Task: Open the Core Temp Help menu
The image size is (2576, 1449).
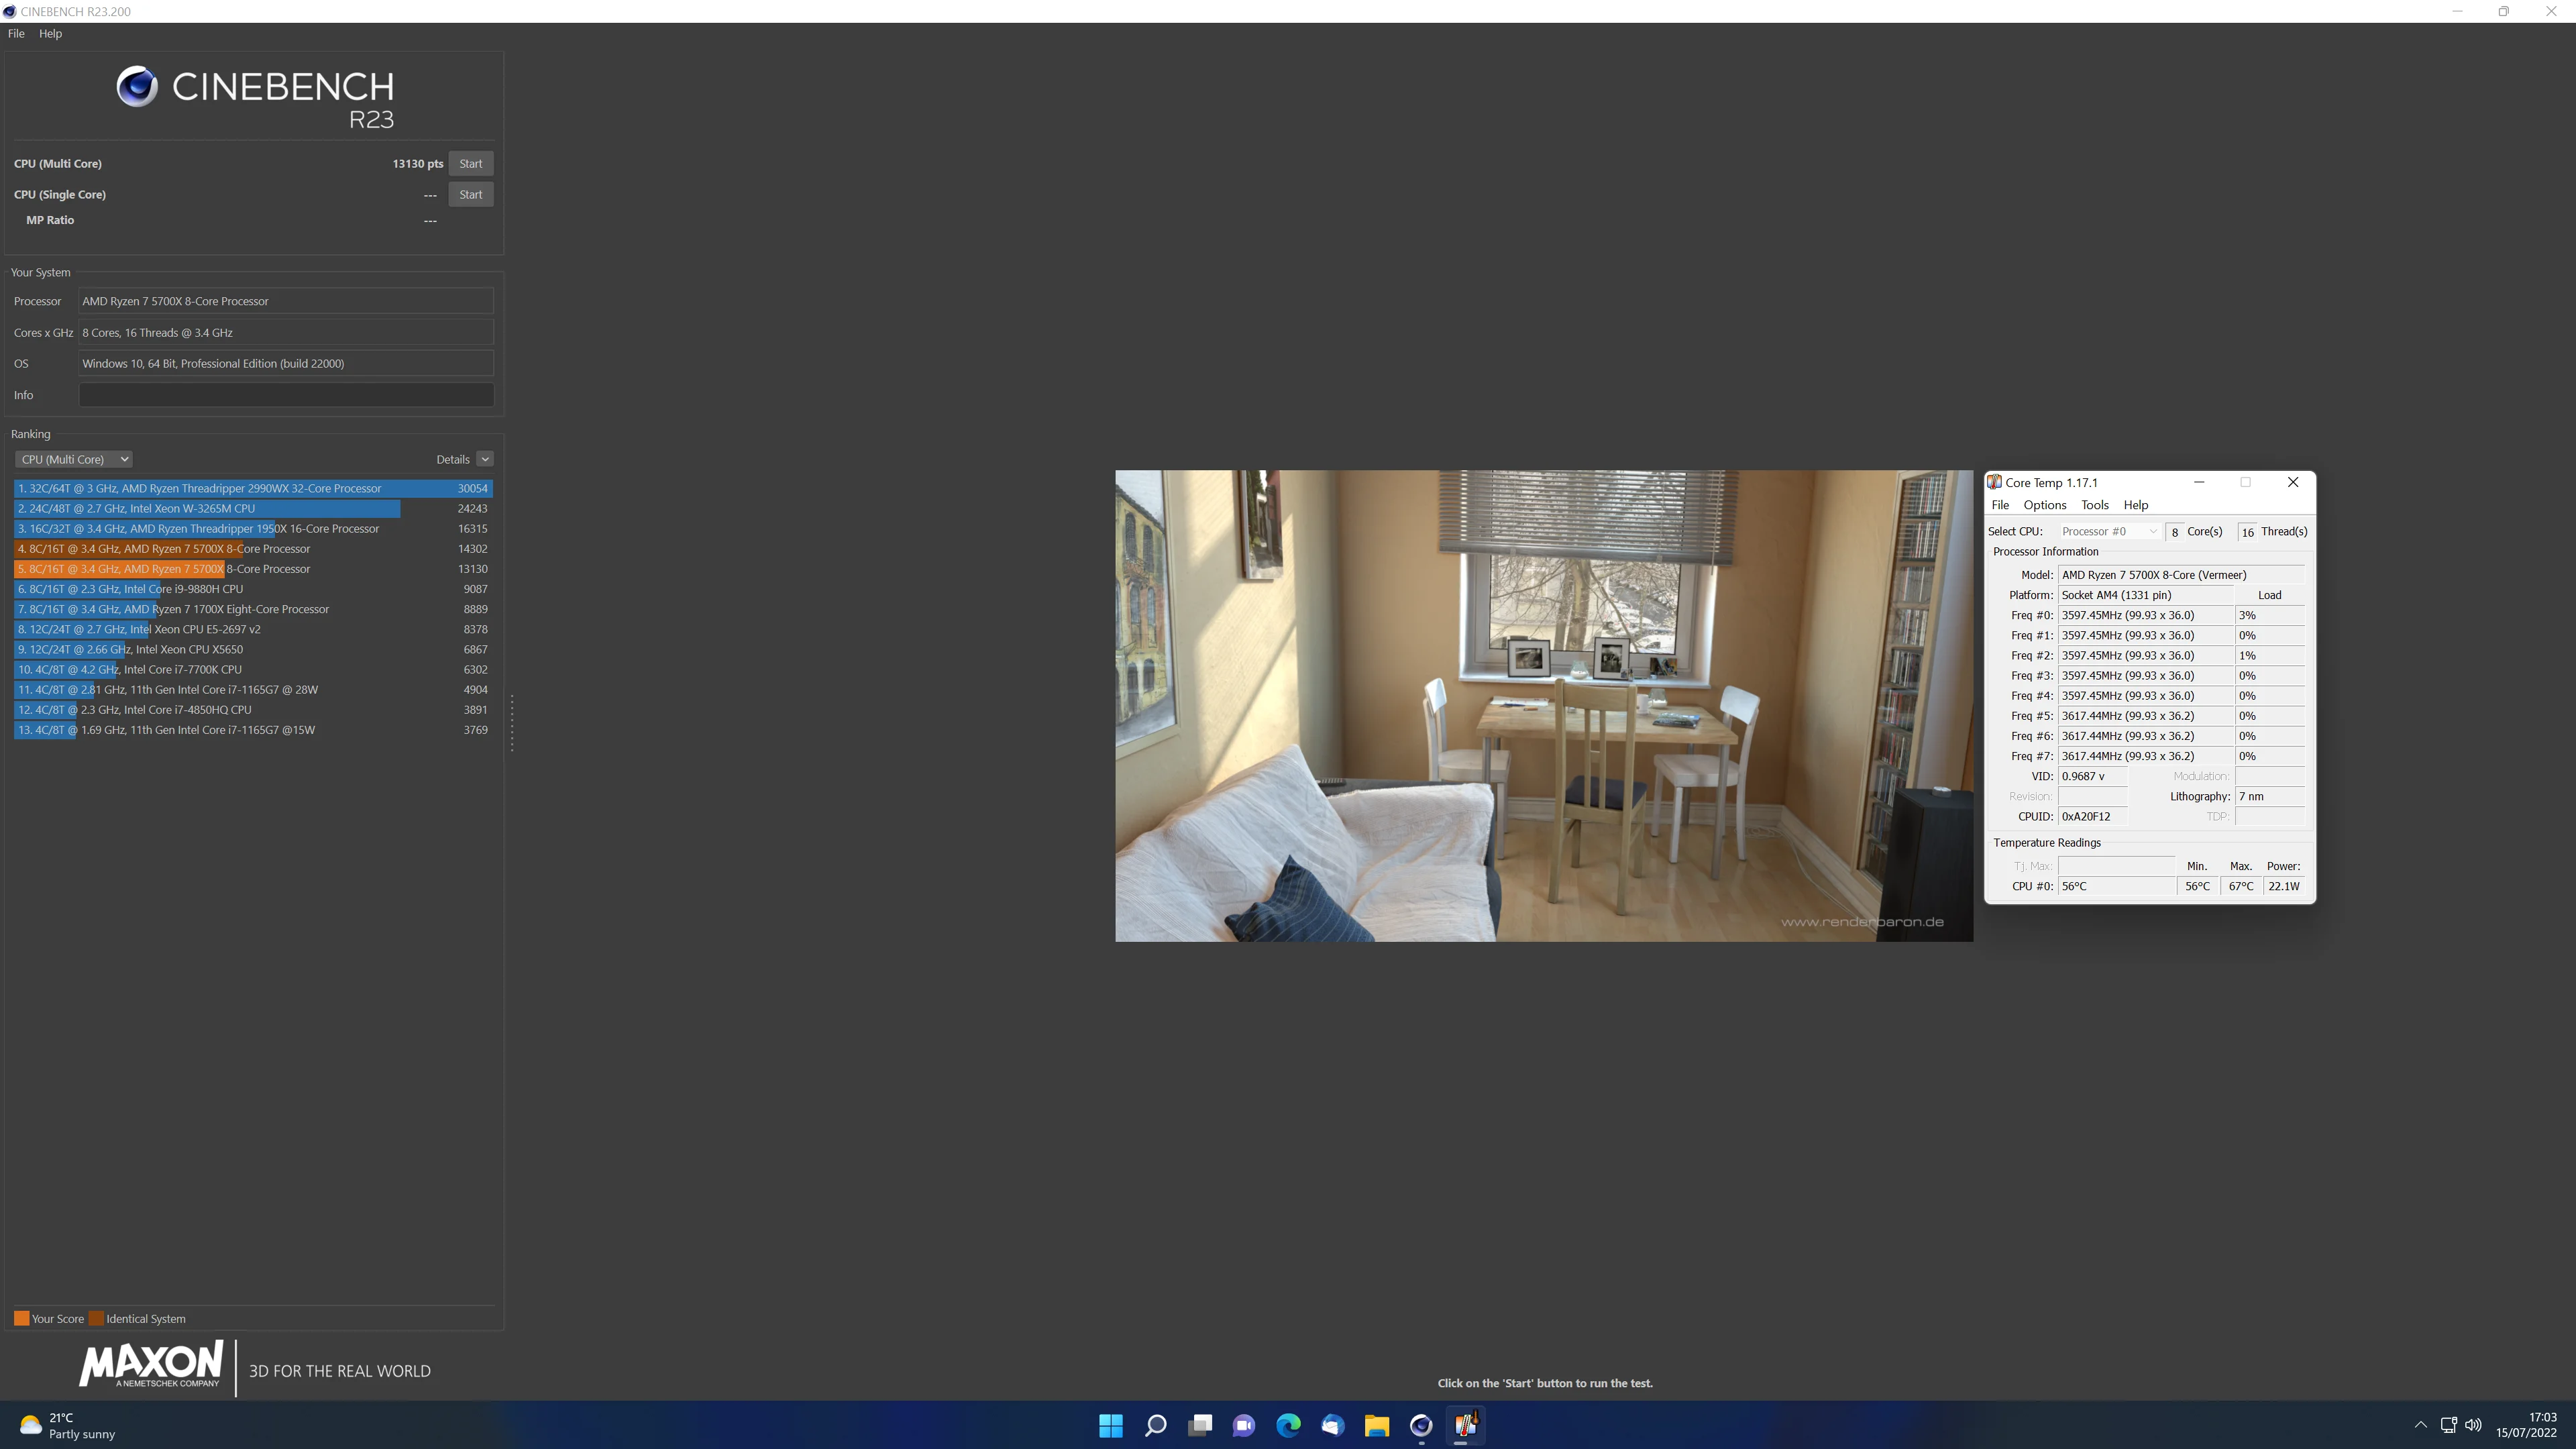Action: [x=2136, y=505]
